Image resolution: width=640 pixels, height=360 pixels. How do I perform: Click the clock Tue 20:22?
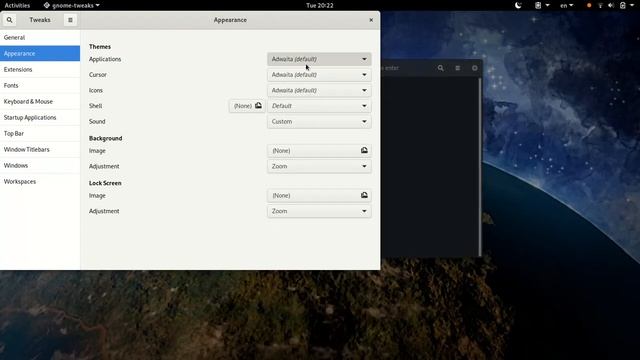(x=320, y=5)
